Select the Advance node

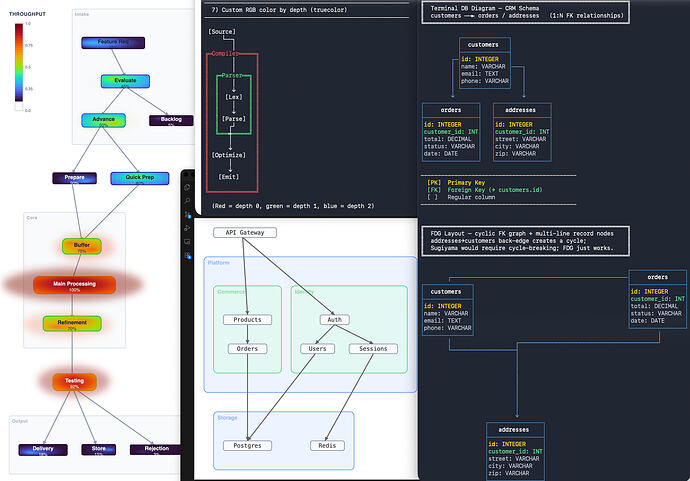103,120
